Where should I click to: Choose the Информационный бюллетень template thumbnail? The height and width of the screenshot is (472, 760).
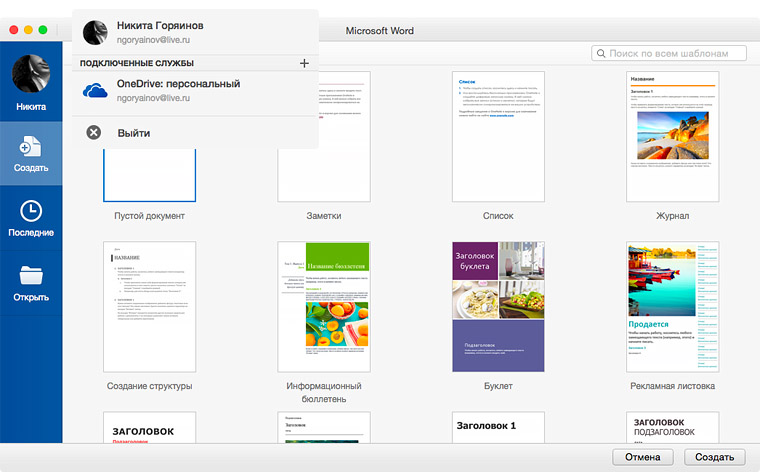pos(324,307)
